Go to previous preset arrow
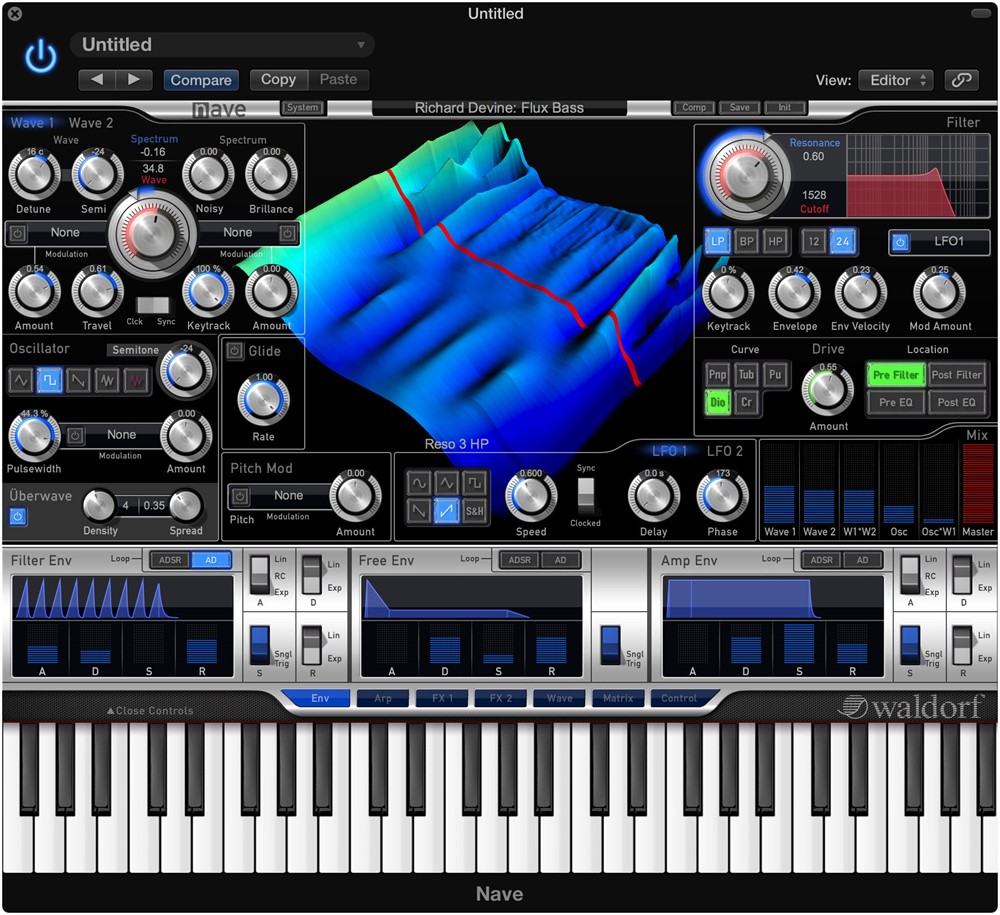This screenshot has height=915, width=1000. coord(98,80)
